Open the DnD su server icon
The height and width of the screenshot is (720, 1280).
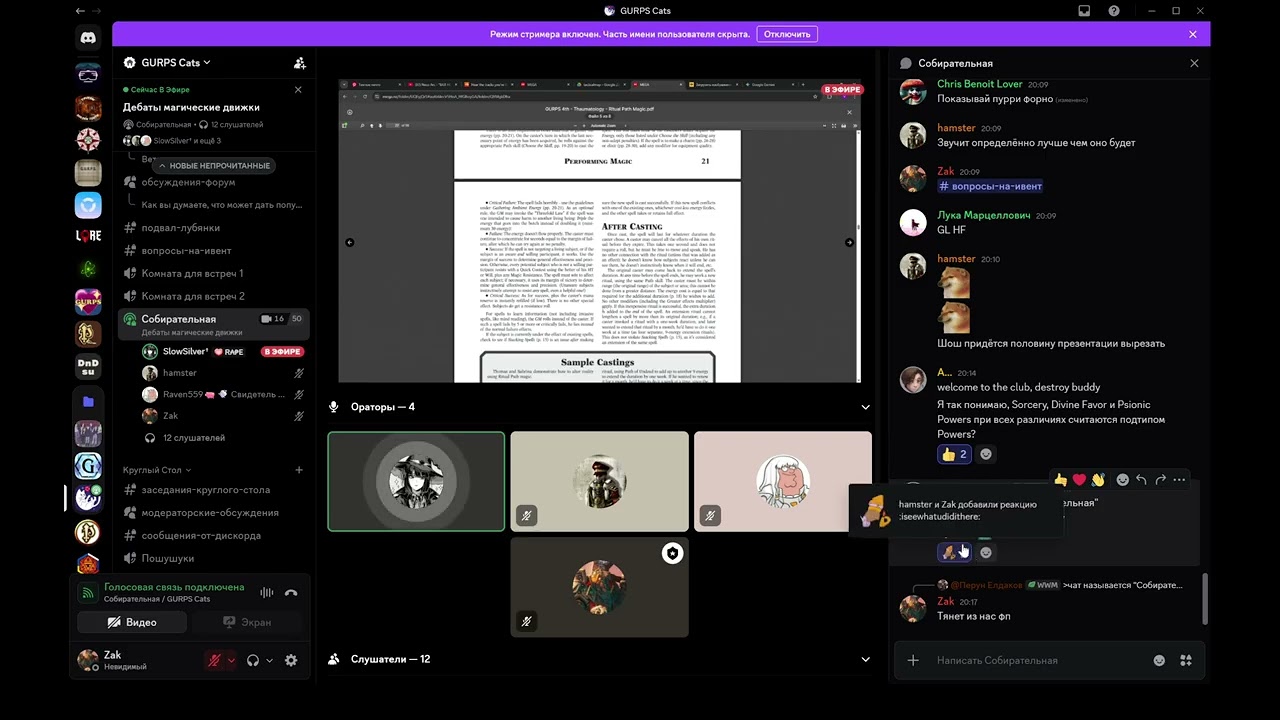coord(88,368)
